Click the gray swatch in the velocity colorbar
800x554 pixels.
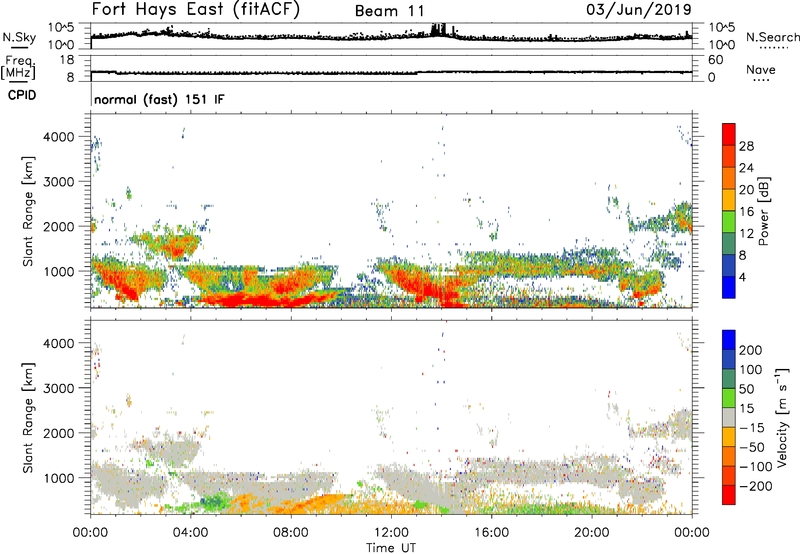[729, 417]
